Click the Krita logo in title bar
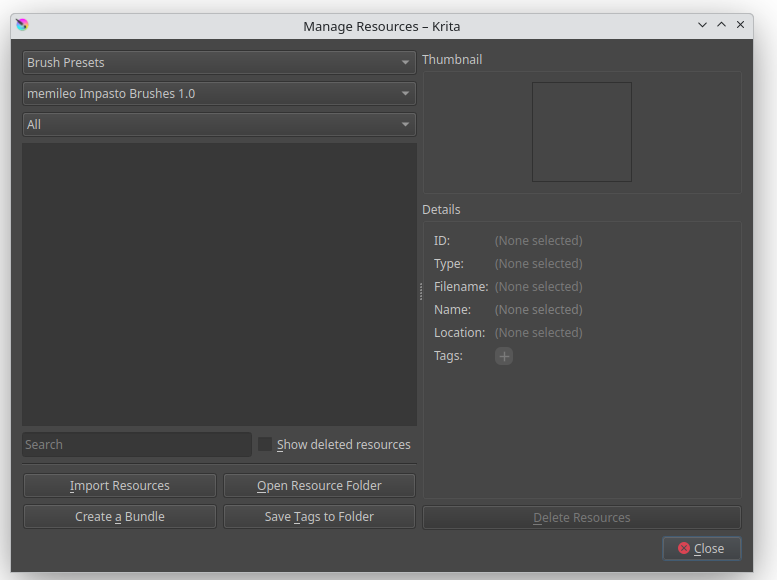Screen dimensions: 777x580 23,26
